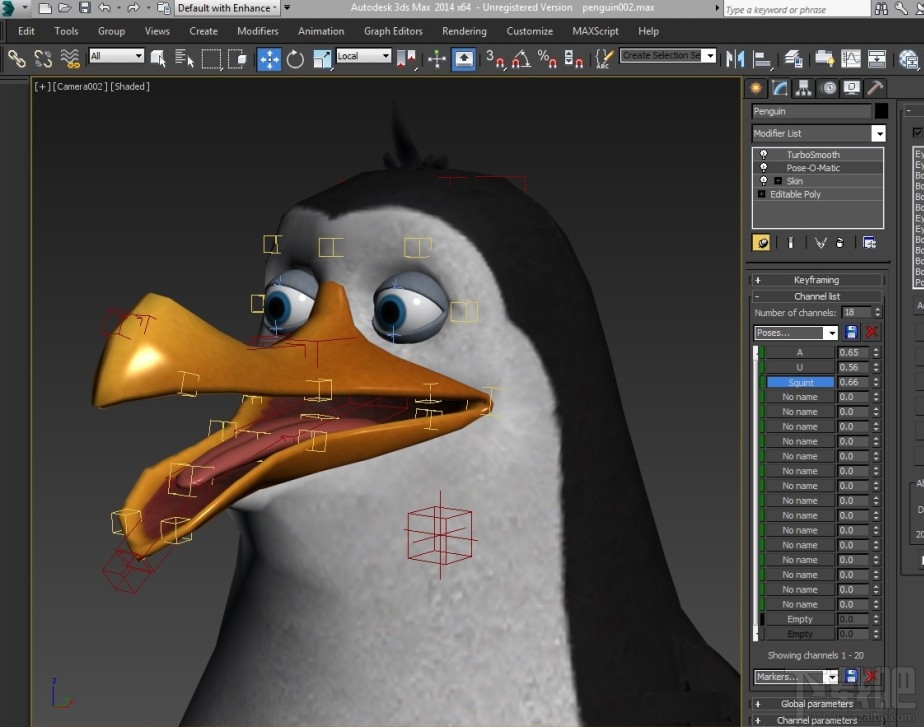Click the Select Object arrow tool
The height and width of the screenshot is (727, 924).
click(157, 59)
